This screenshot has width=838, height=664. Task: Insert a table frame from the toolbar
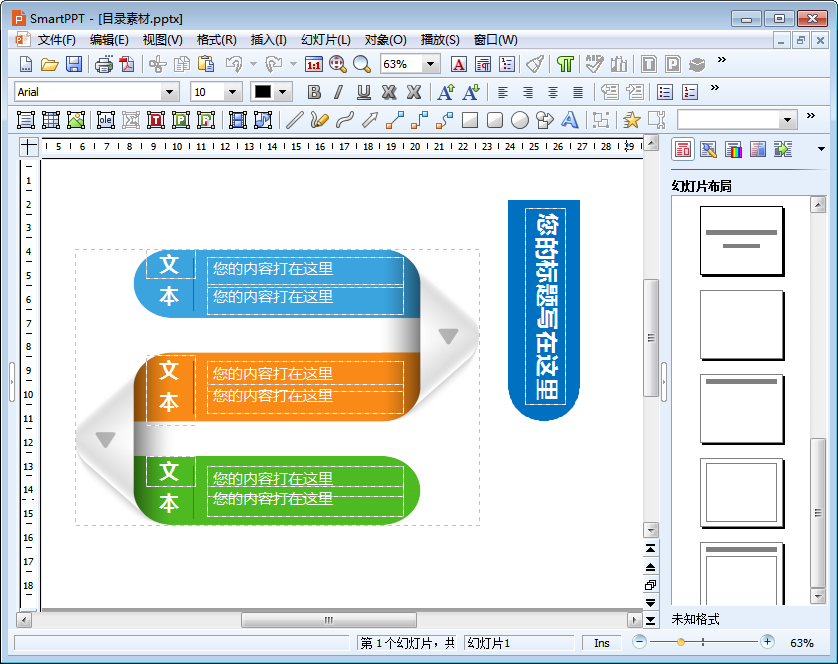click(x=50, y=120)
